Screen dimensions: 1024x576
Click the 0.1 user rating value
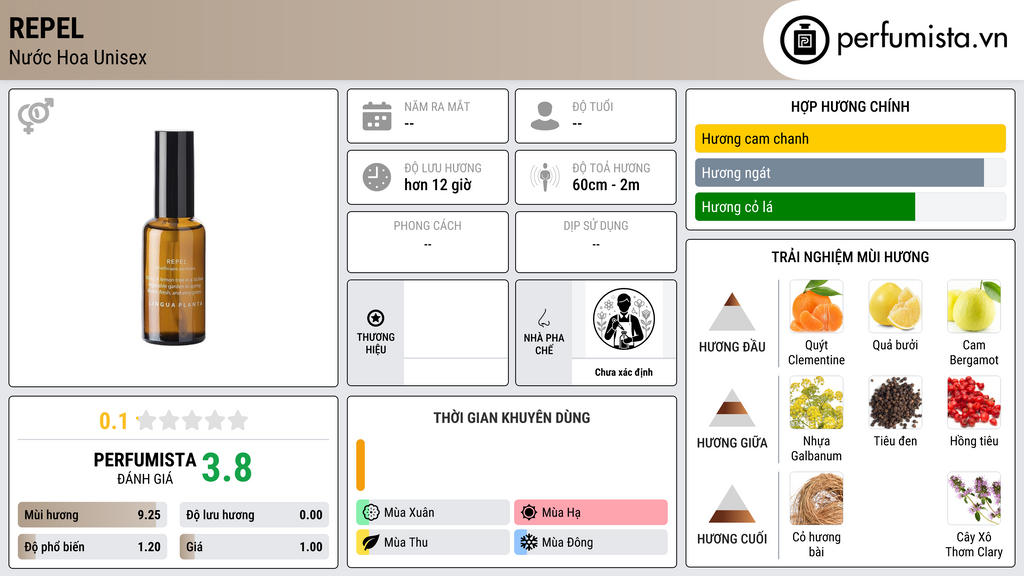pos(114,421)
